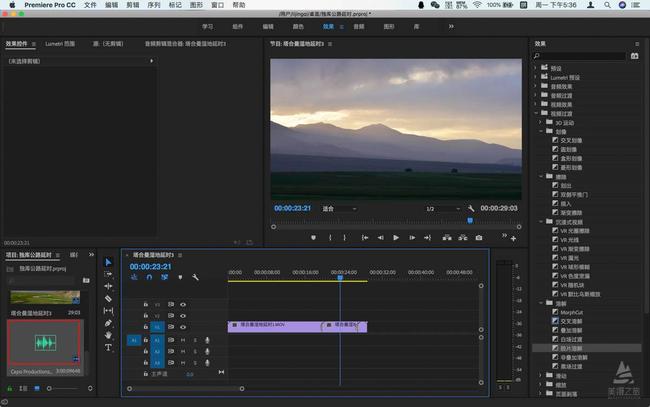The image size is (650, 407).
Task: Toggle V1 track targeting button
Action: coord(157,327)
